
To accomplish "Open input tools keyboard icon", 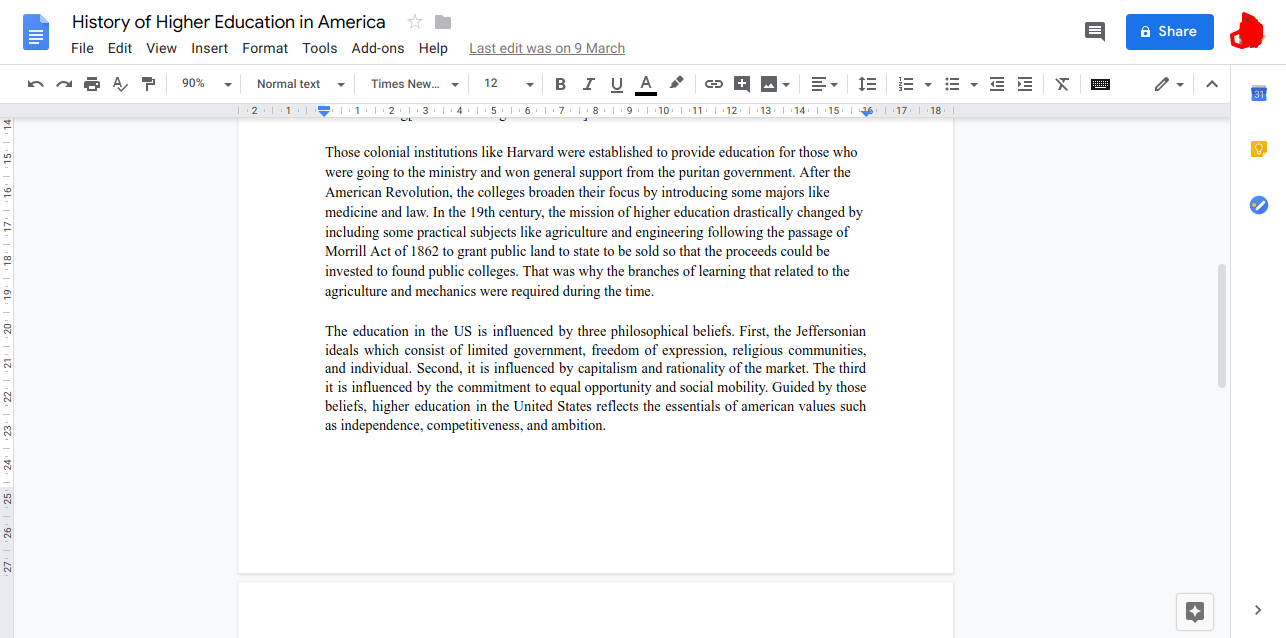I will coord(1100,84).
